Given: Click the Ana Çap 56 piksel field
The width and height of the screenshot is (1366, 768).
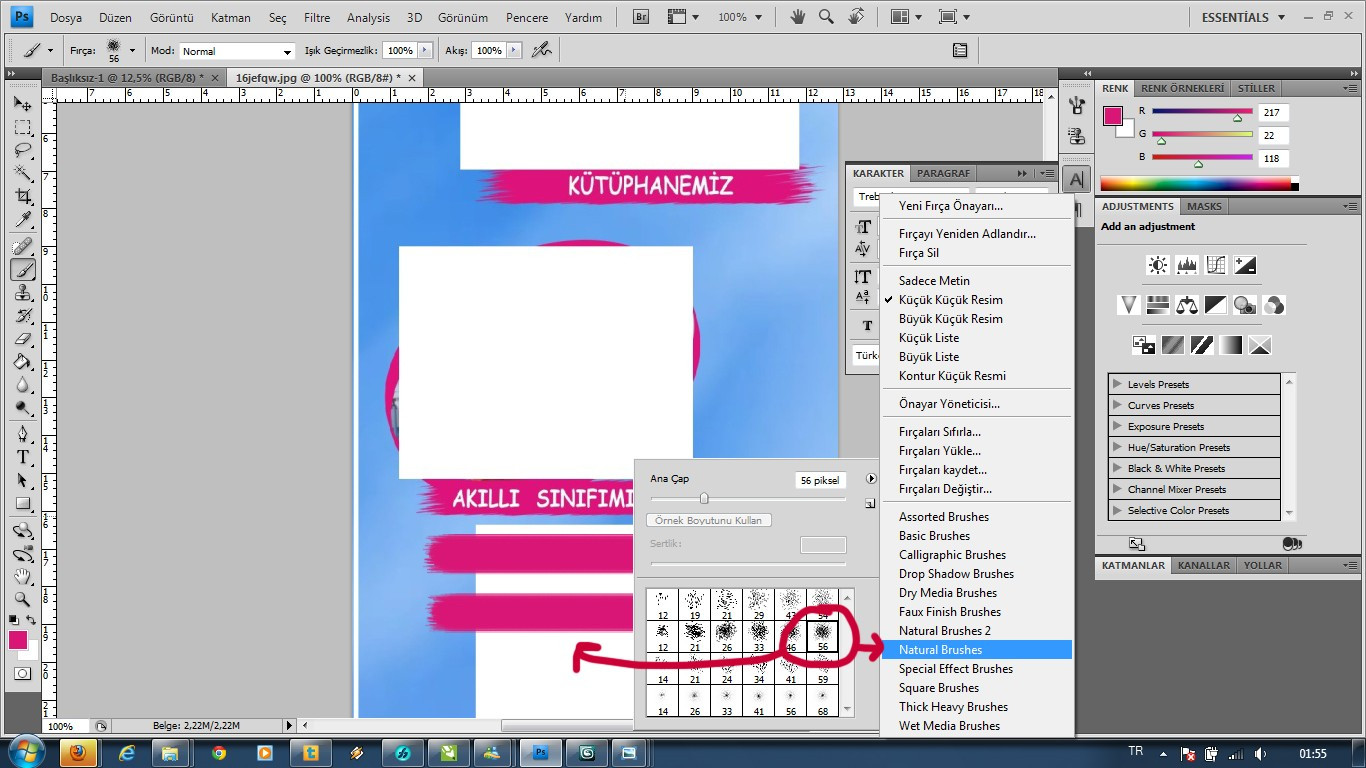Looking at the screenshot, I should 821,480.
